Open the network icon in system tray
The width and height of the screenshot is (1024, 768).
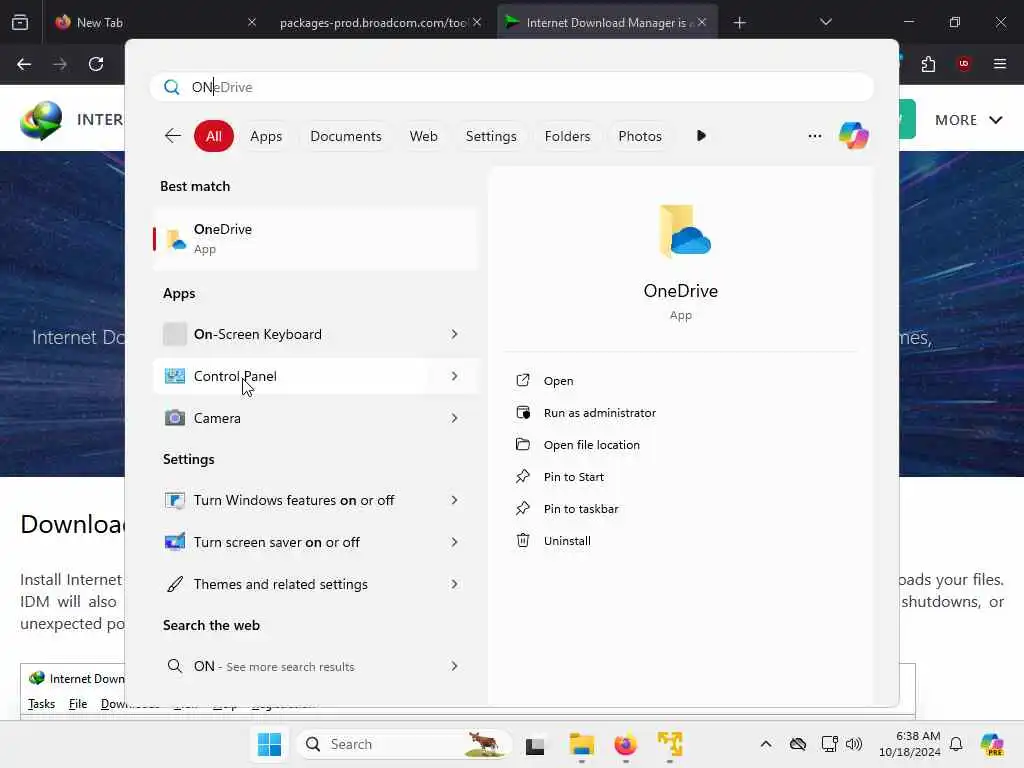[x=829, y=744]
